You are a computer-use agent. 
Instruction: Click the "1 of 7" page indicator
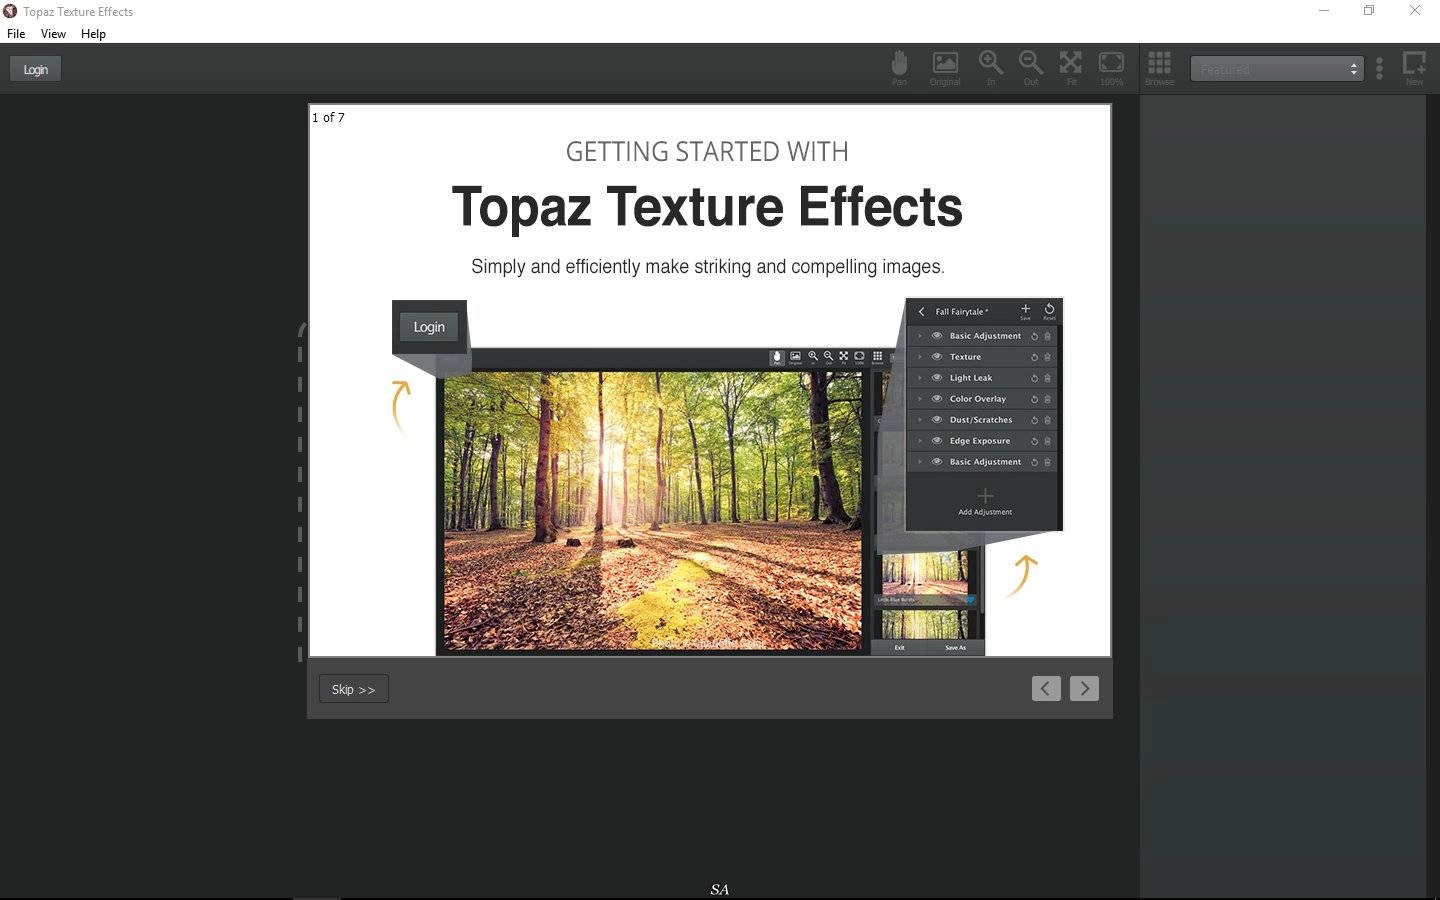pyautogui.click(x=328, y=117)
